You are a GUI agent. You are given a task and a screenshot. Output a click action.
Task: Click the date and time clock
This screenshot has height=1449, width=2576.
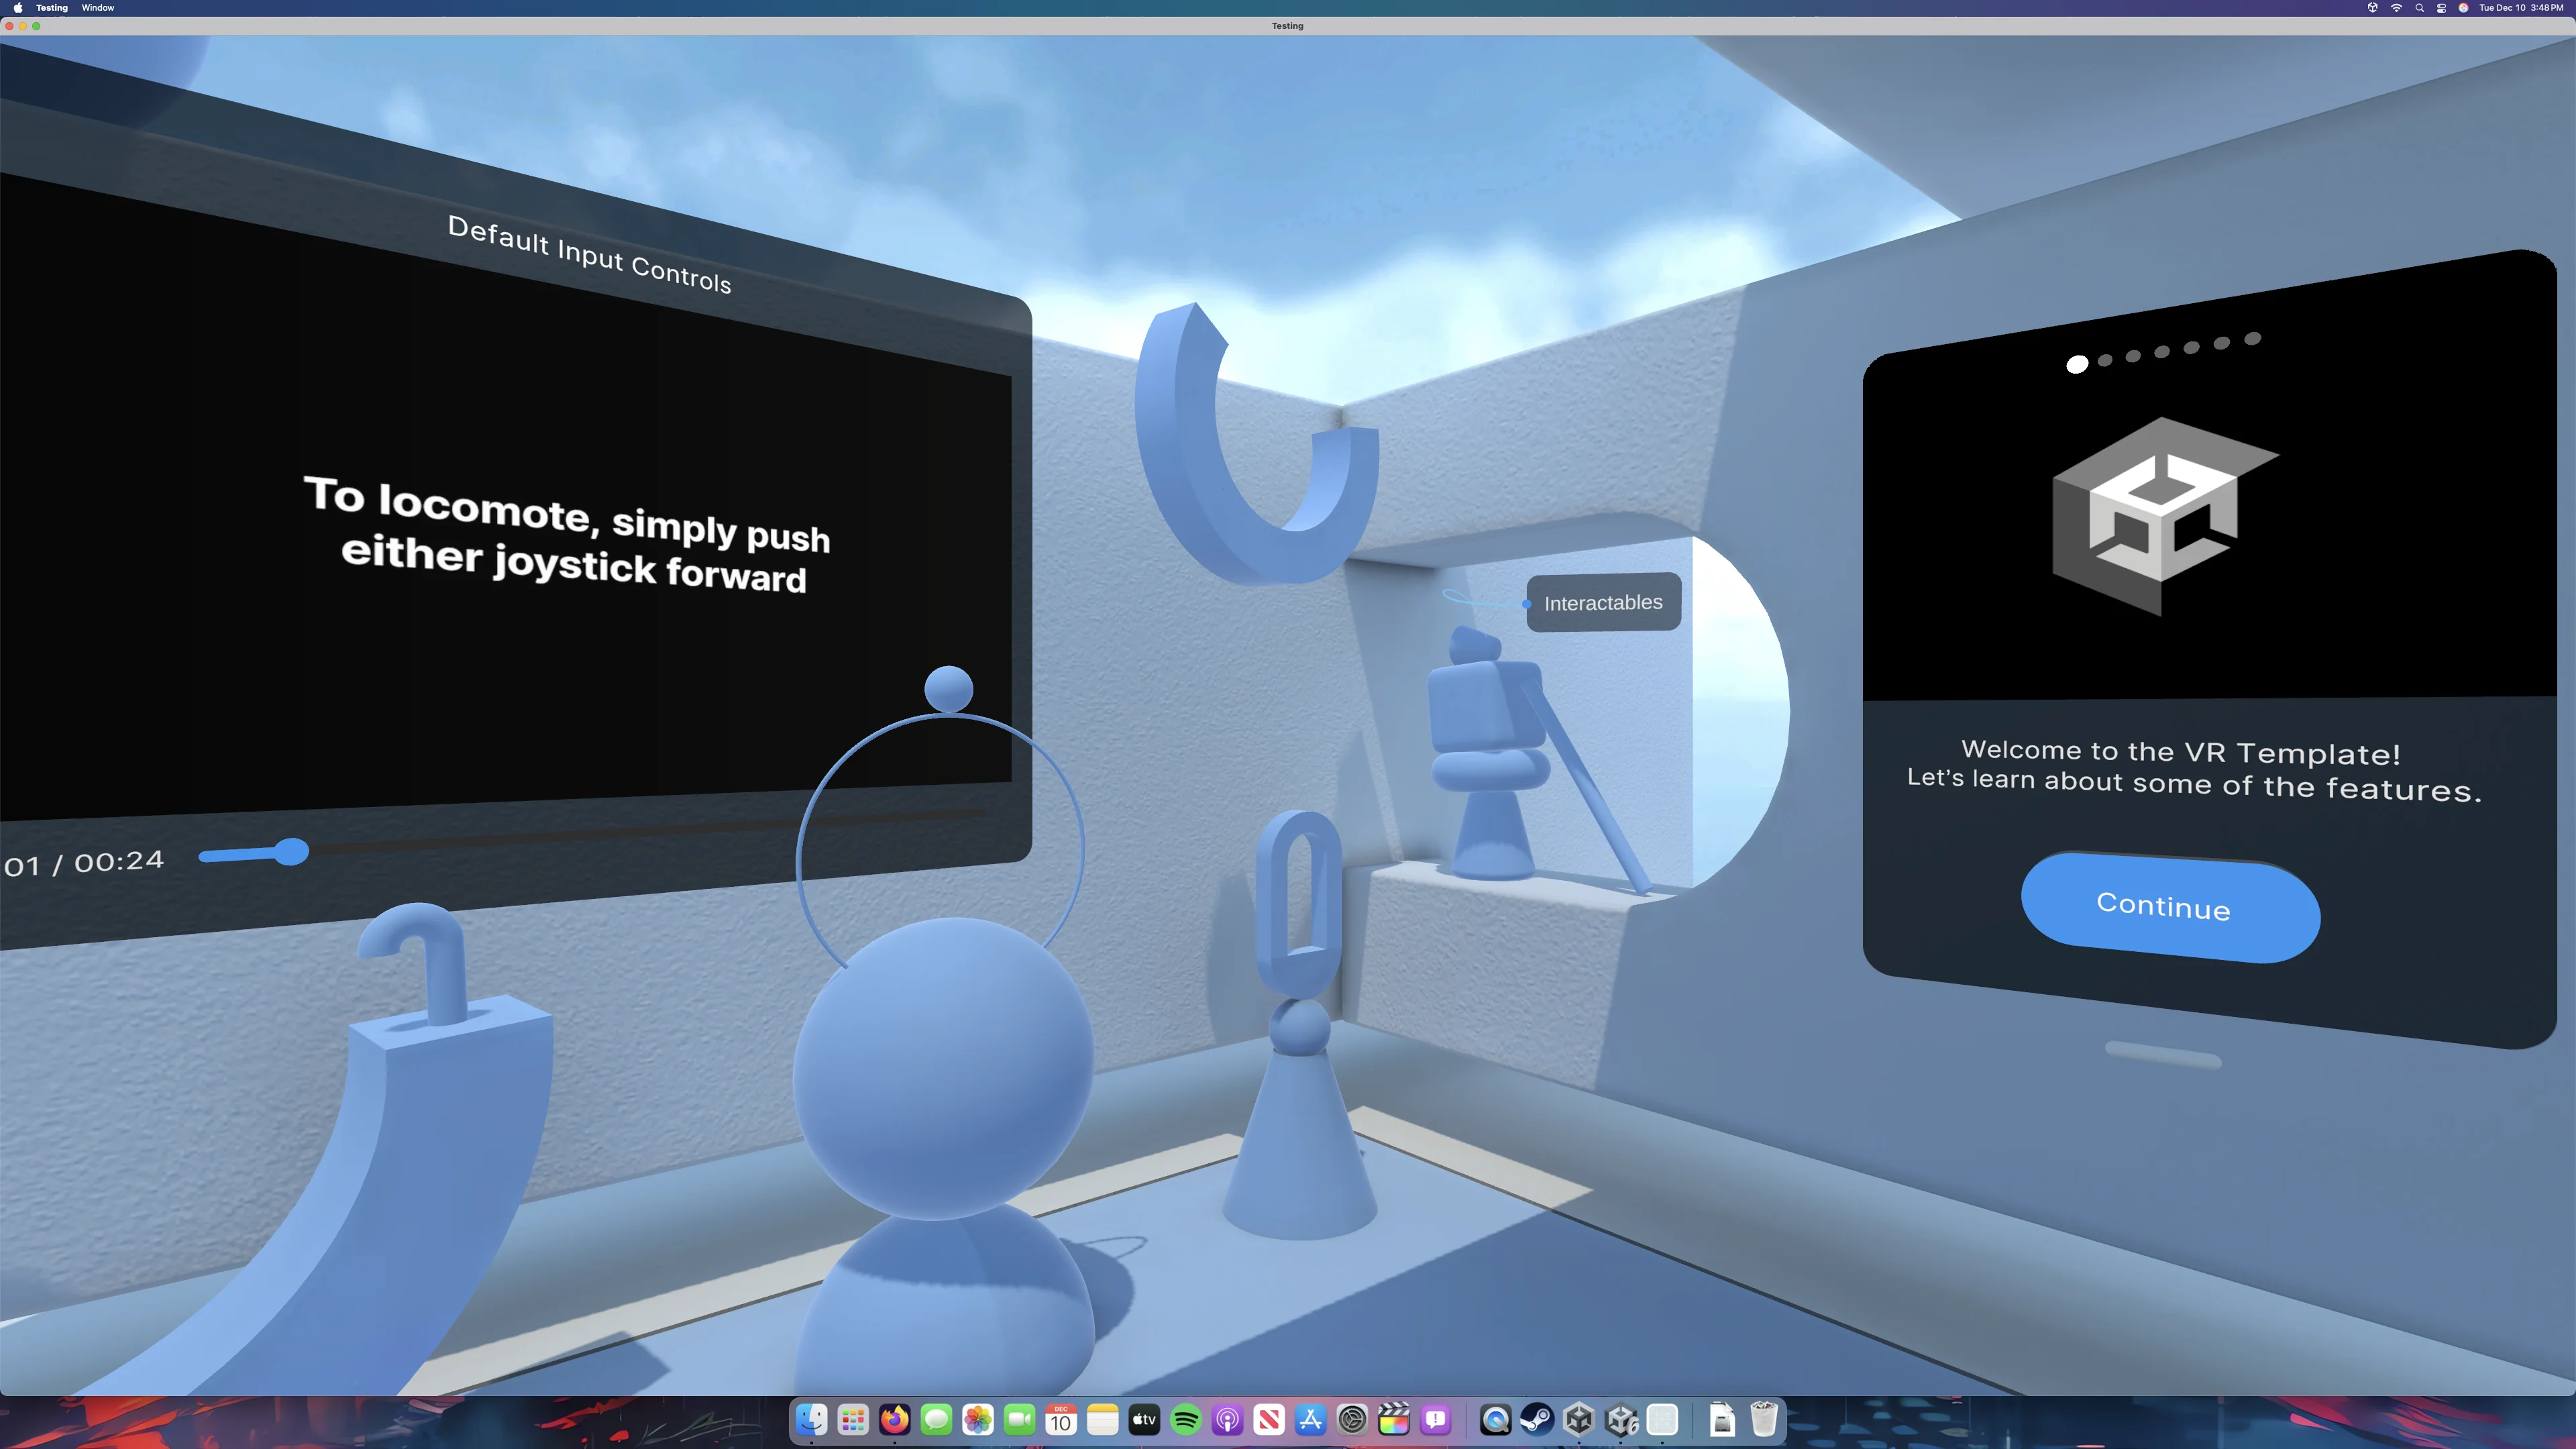2521,8
